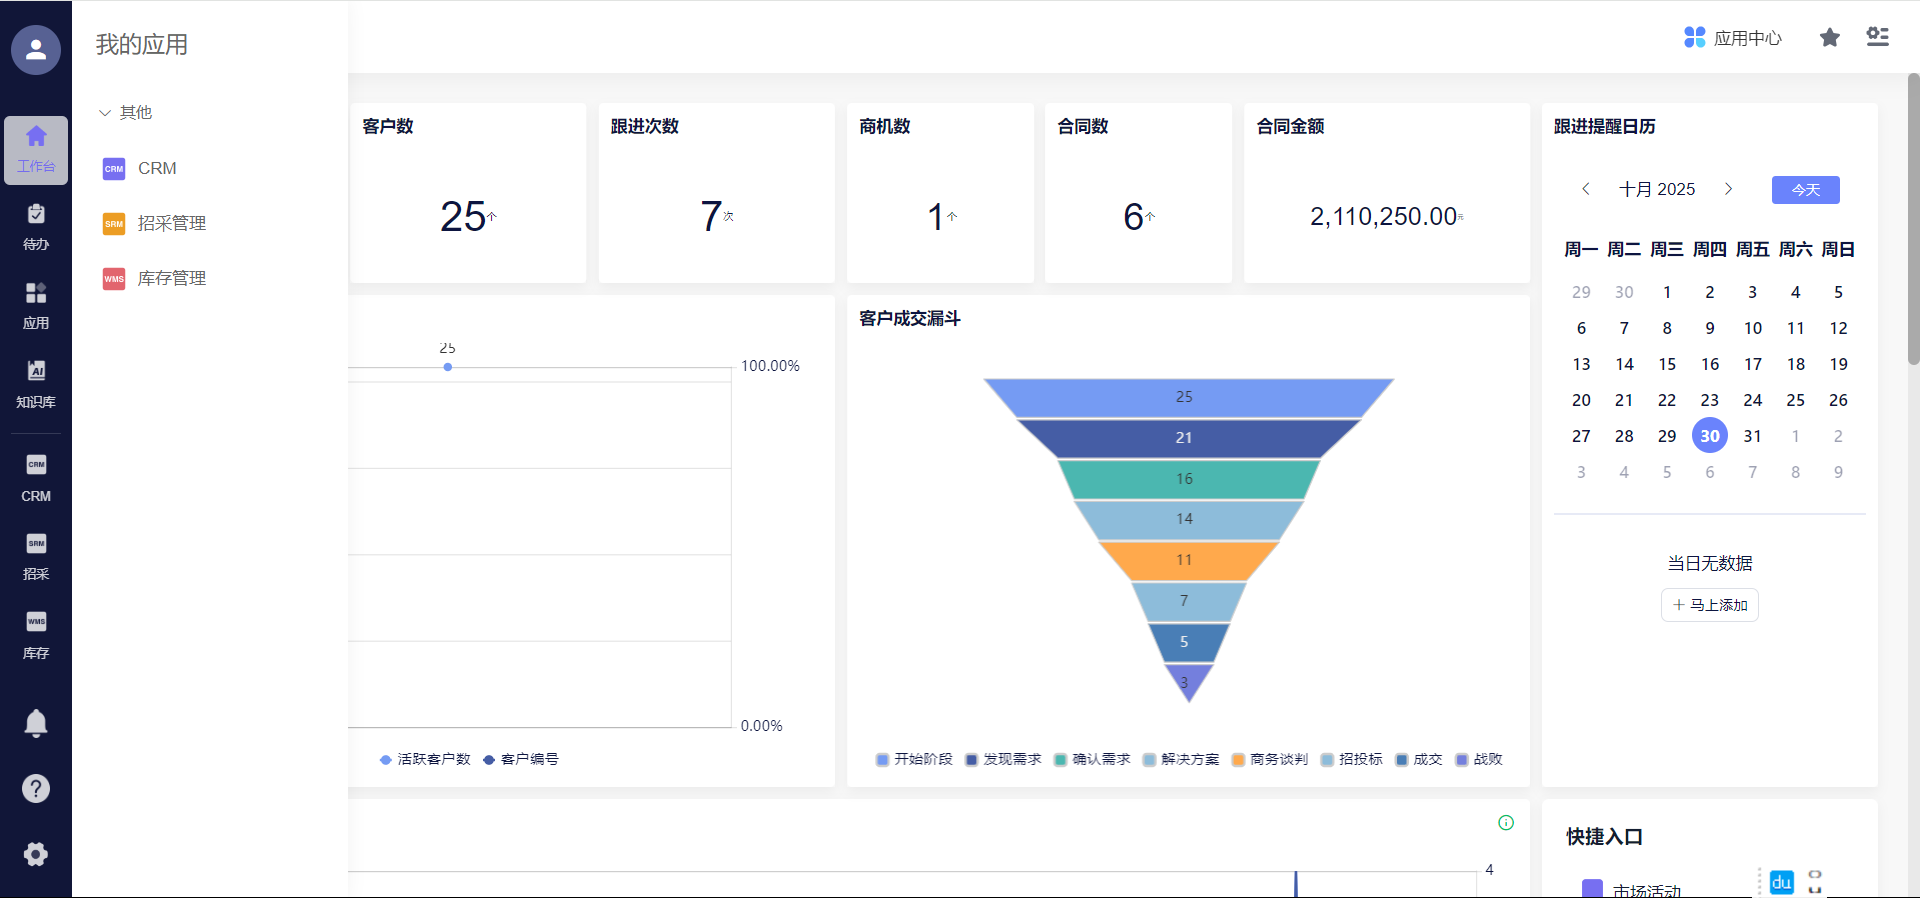
Task: Open 招采管理 from my applications list
Action: [171, 223]
